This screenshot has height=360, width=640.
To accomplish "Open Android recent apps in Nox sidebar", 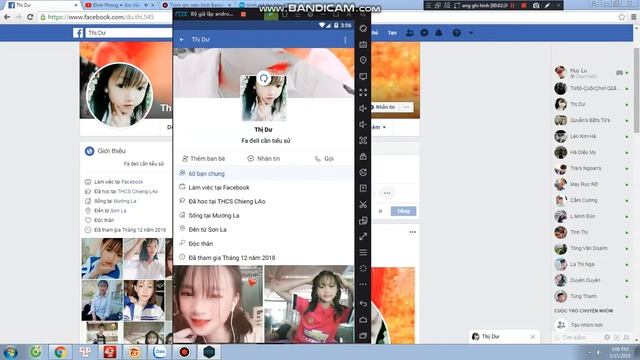I will (x=363, y=336).
